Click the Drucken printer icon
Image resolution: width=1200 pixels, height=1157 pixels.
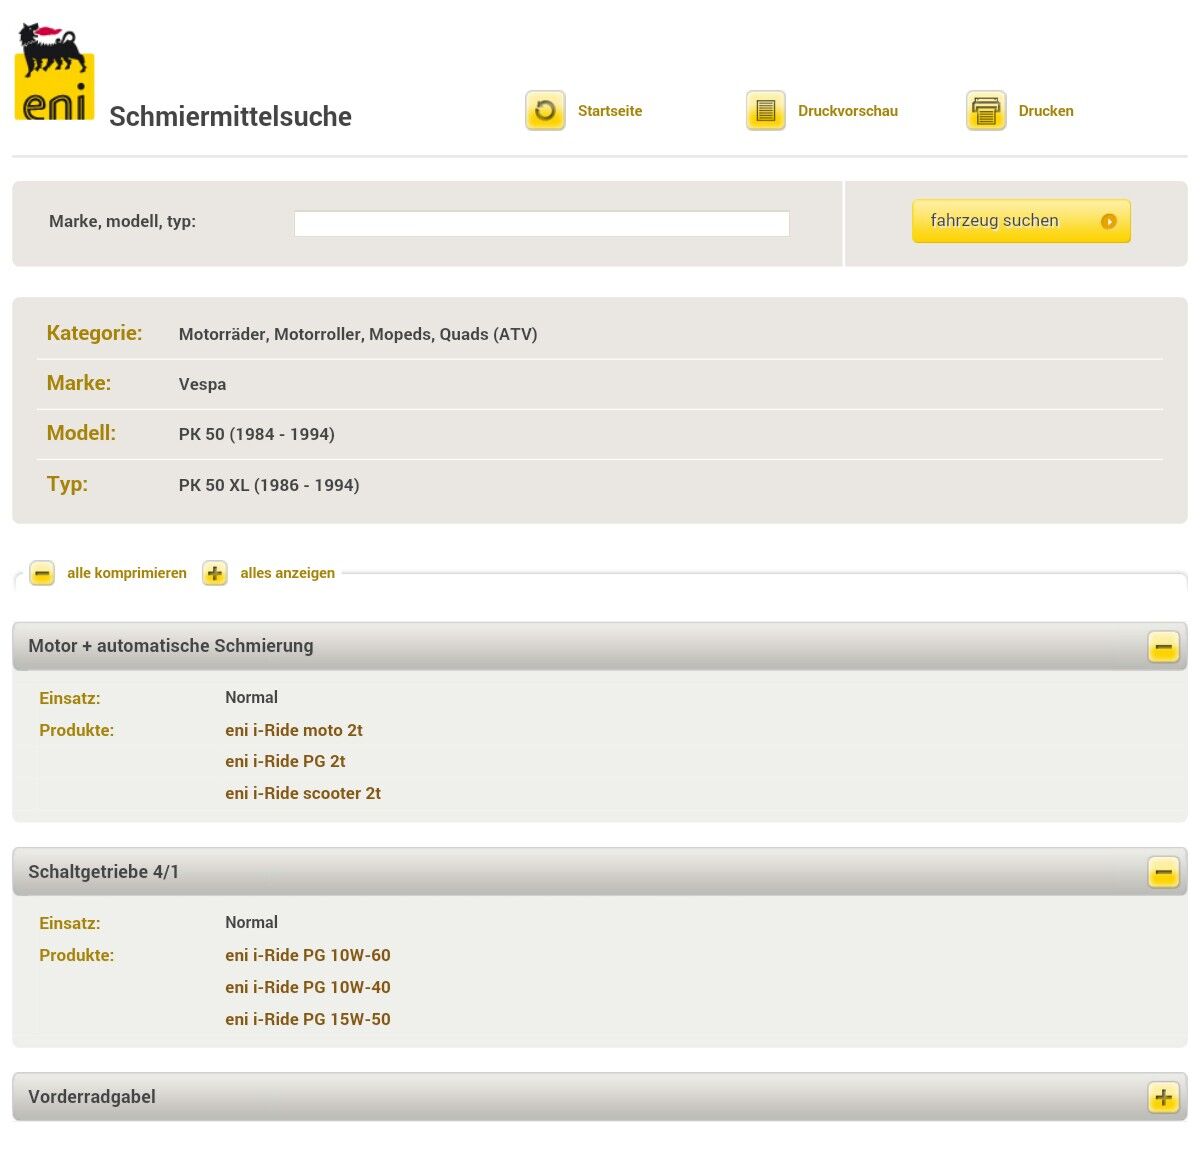coord(986,111)
